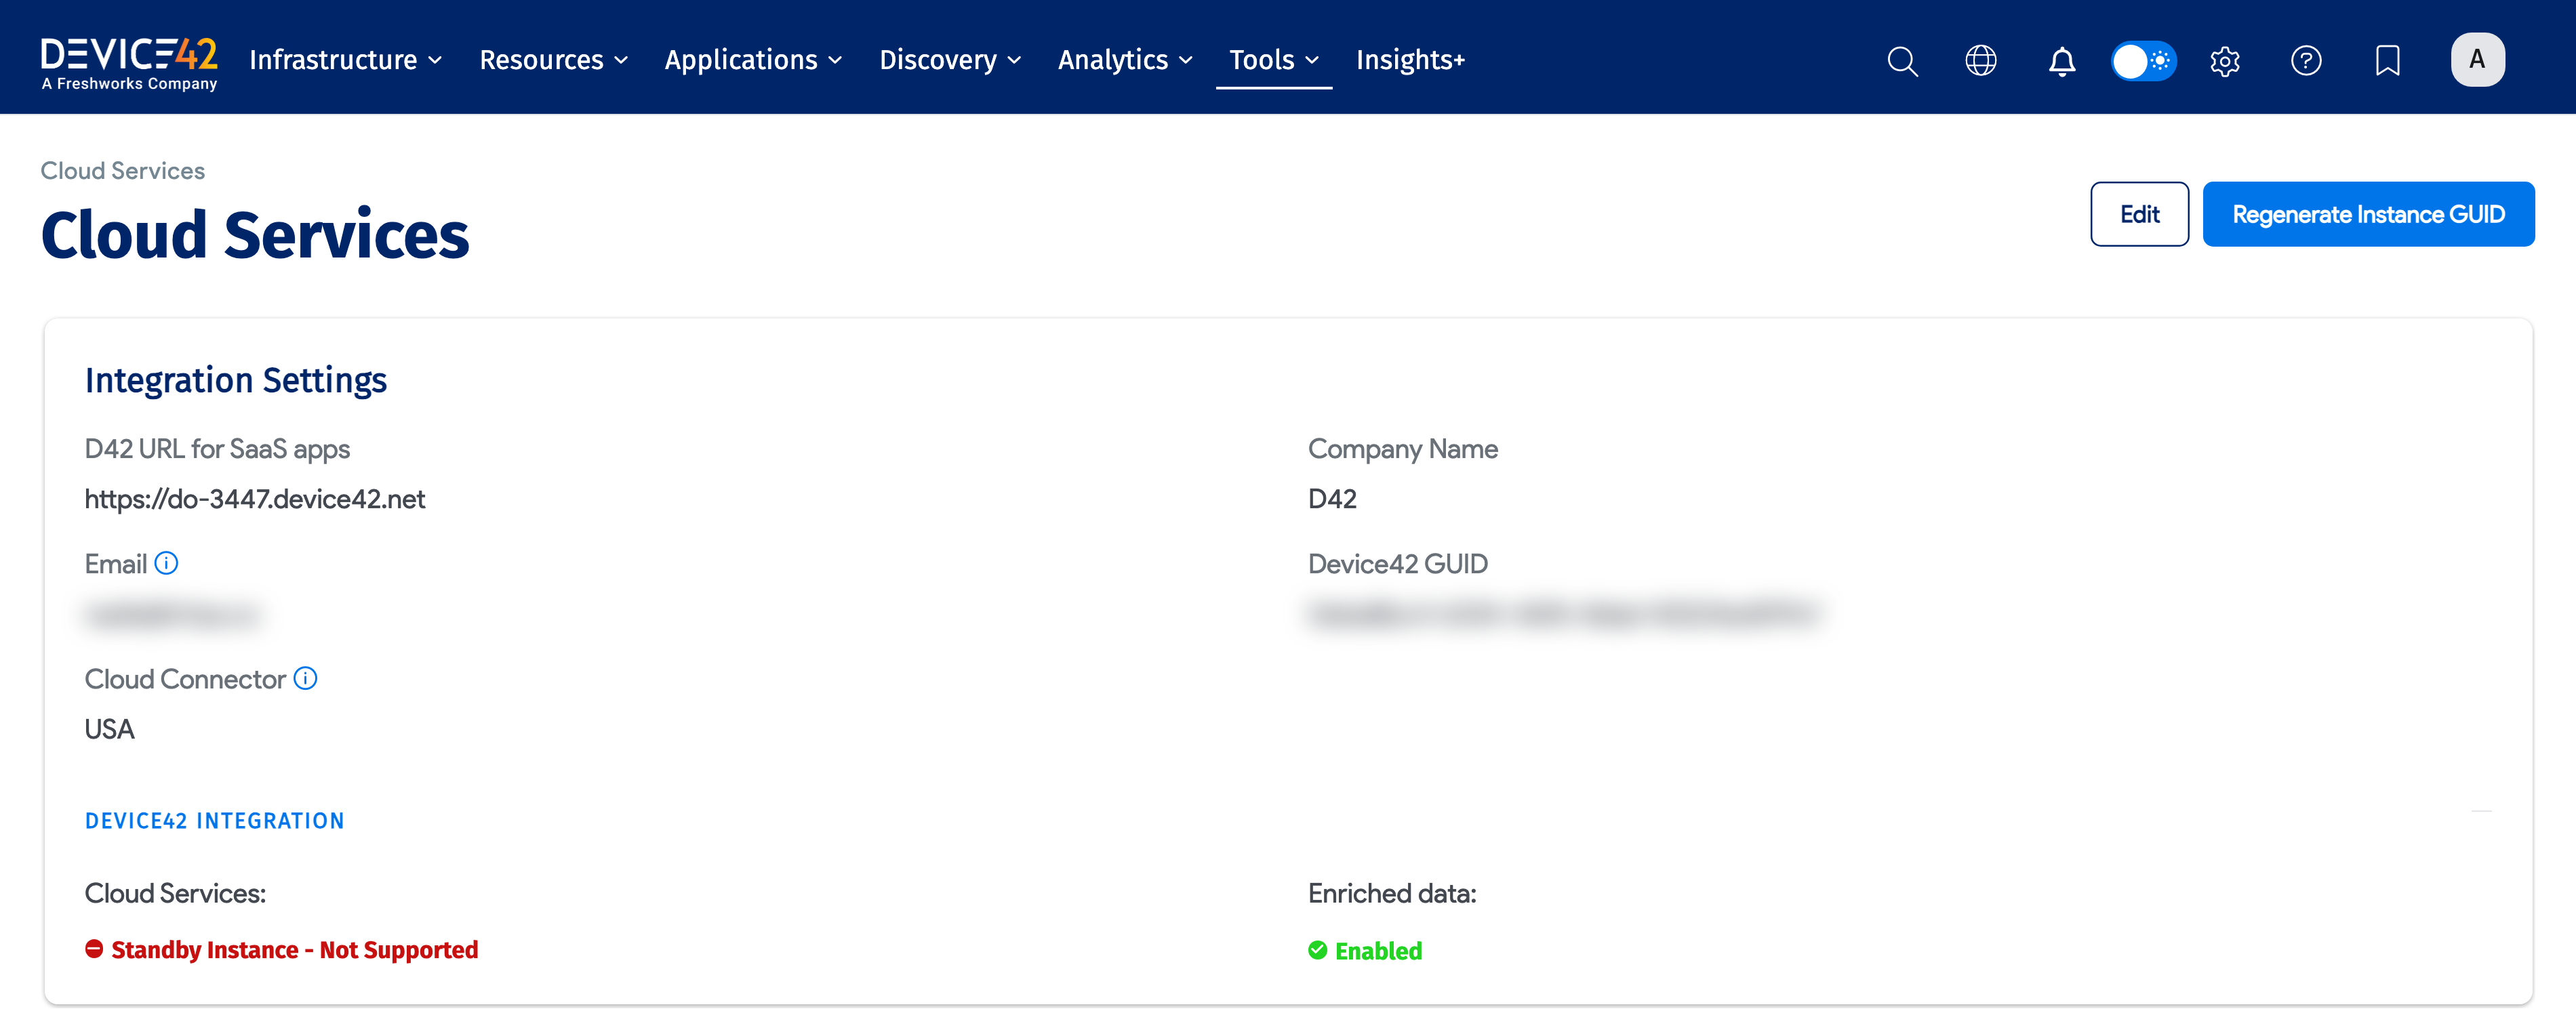Screen dimensions: 2576x1030
Task: Click the https://do-3447.device42.net URL text
Action: [255, 499]
